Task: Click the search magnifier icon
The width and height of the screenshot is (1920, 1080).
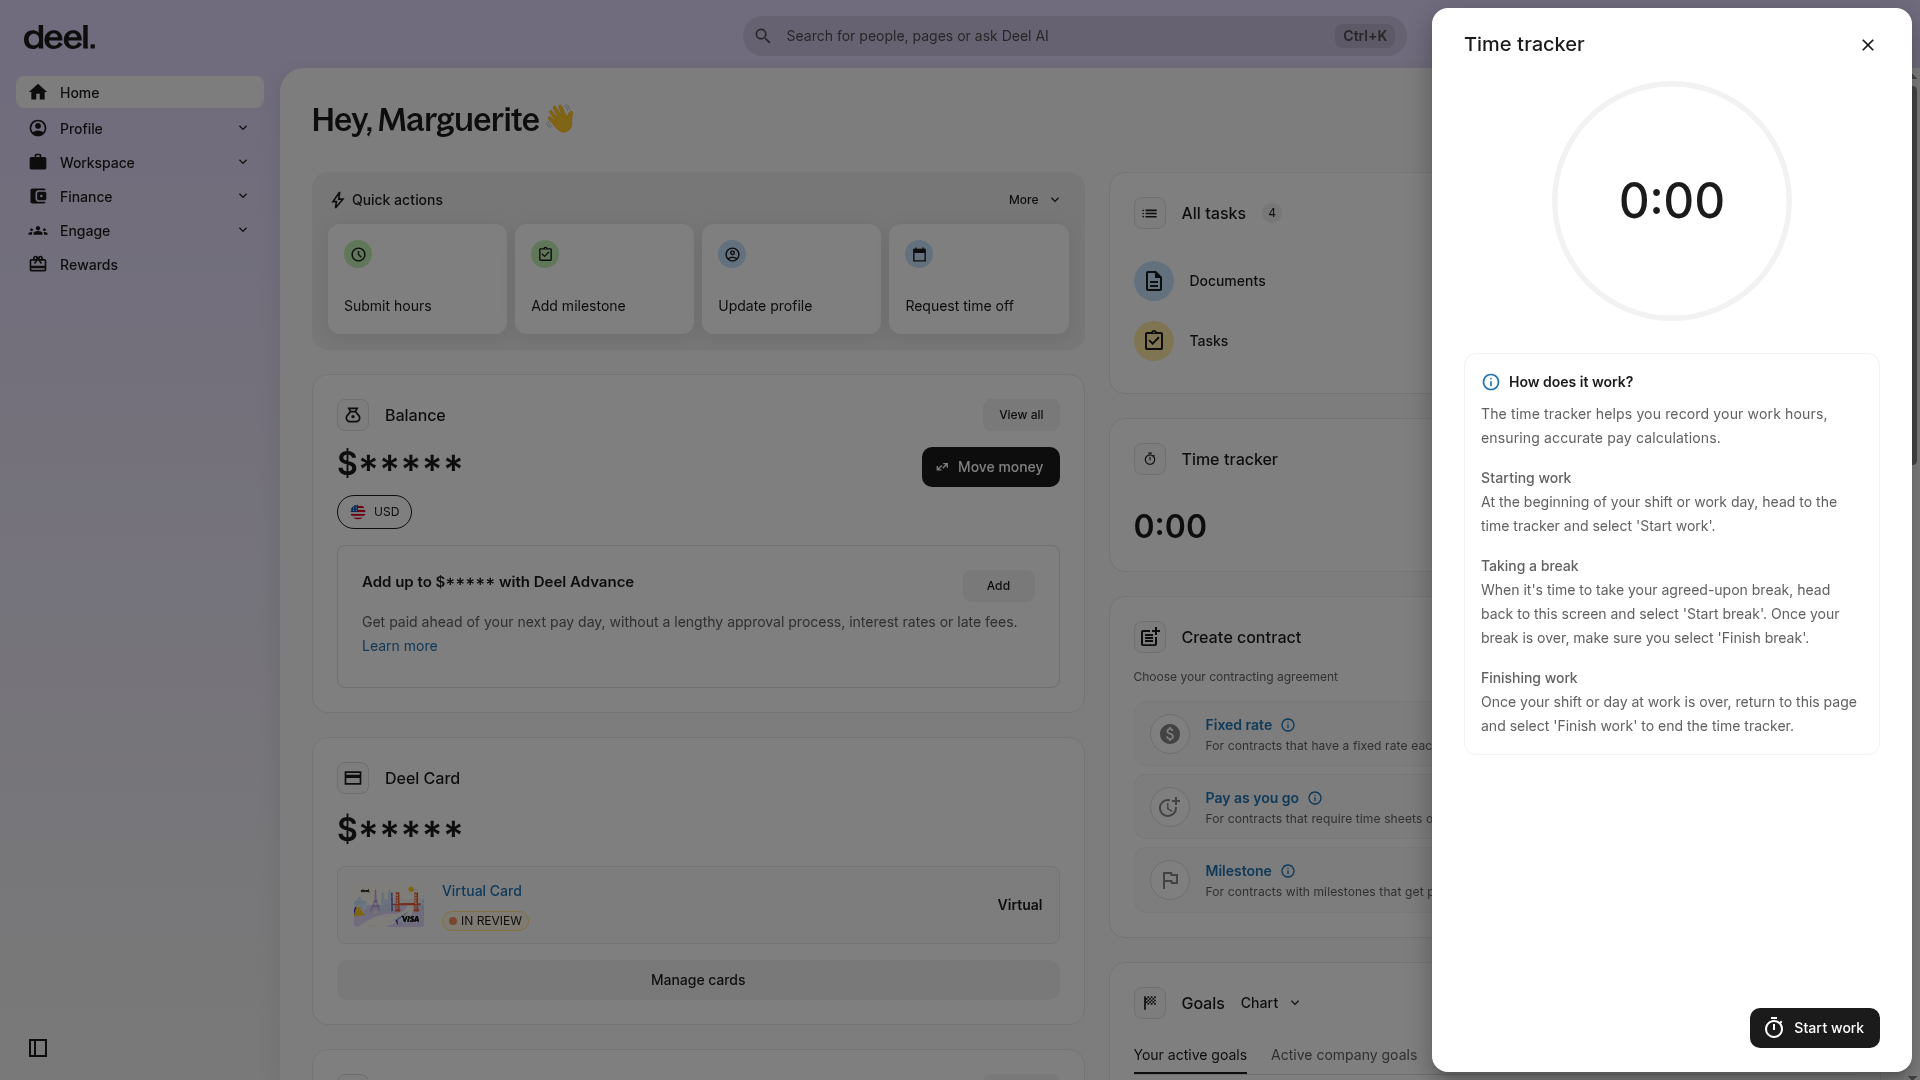Action: point(763,36)
